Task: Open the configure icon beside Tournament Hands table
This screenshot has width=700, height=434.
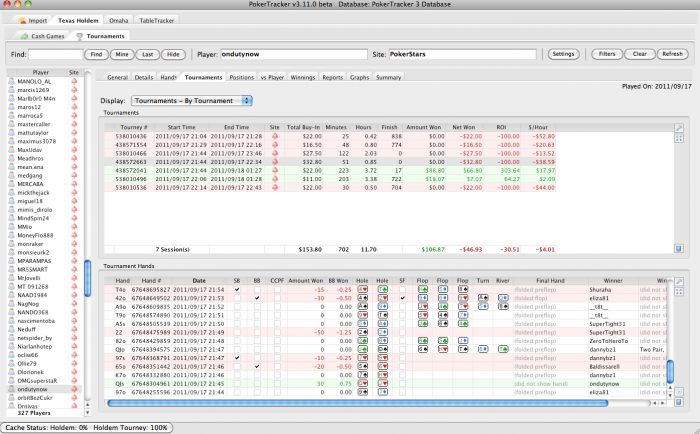Action: pyautogui.click(x=679, y=279)
